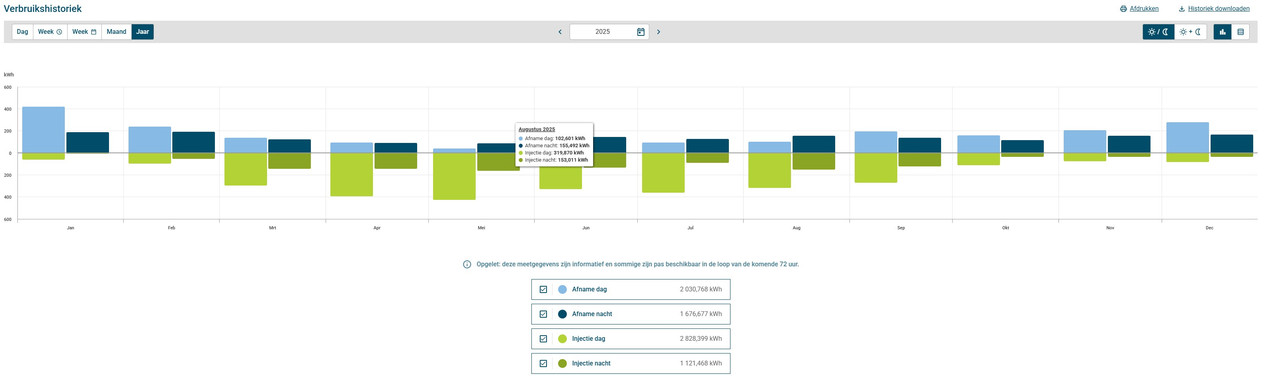Click the Verbruikshistoriek heading
This screenshot has height=381, width=1279.
coord(43,8)
